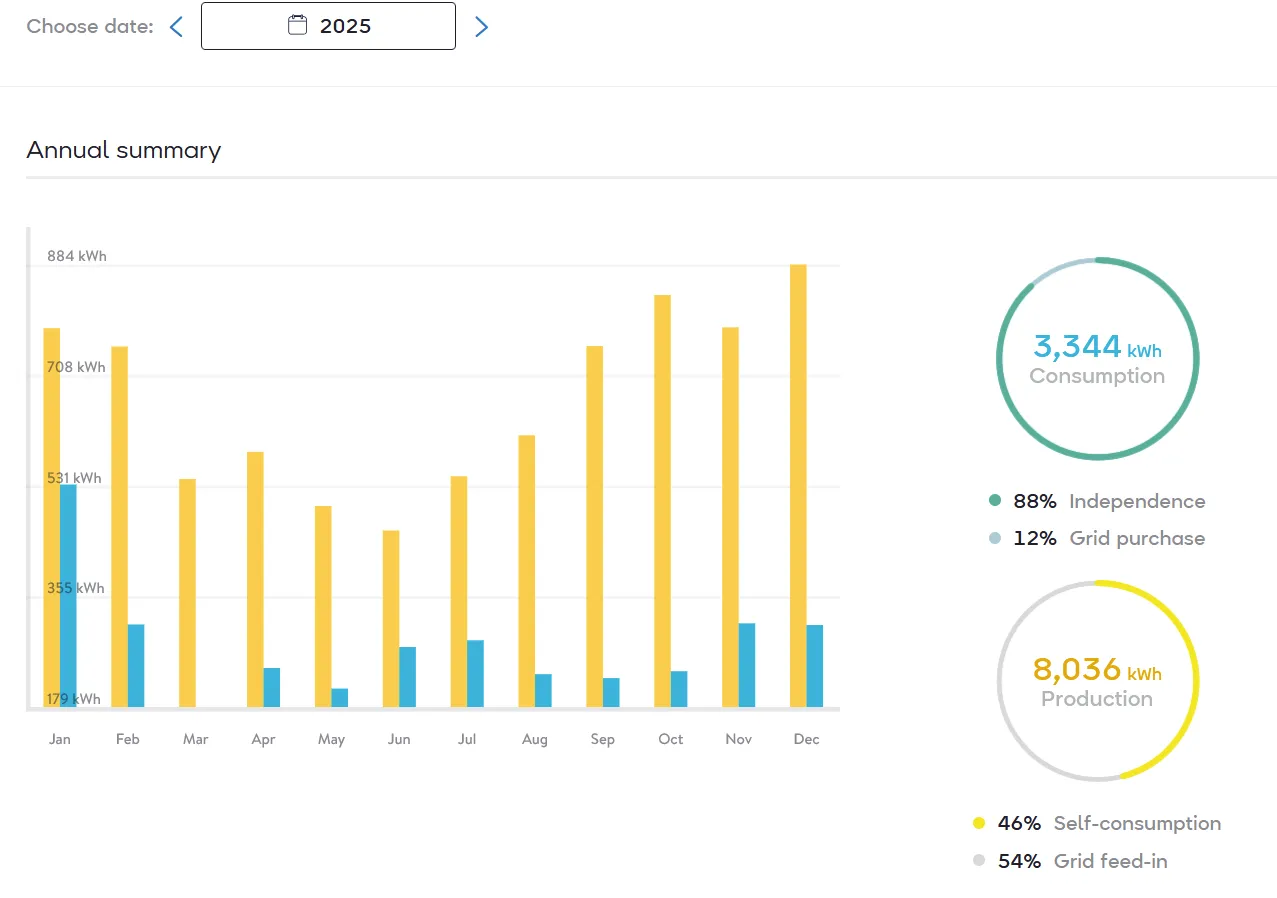Select the yellow October production bar
Screen dimensions: 1277x898
[x=662, y=501]
